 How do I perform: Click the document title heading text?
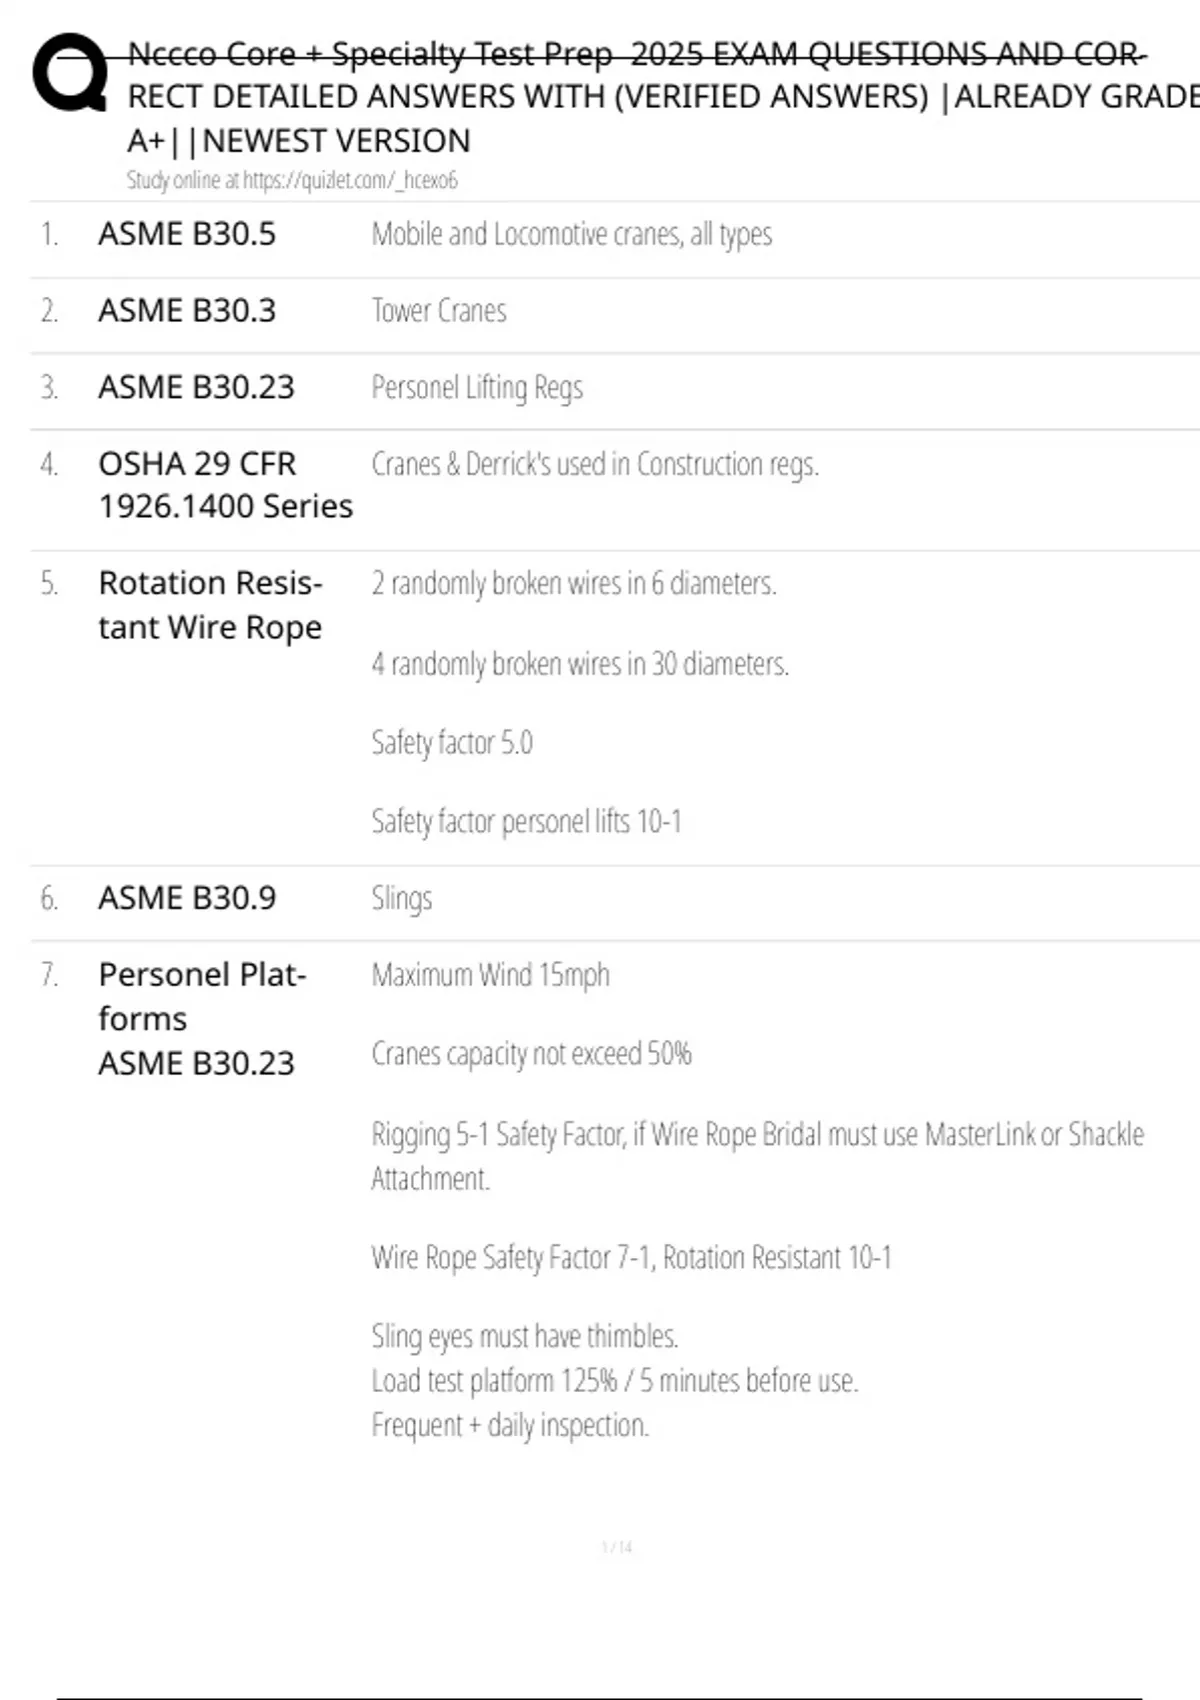(x=640, y=97)
